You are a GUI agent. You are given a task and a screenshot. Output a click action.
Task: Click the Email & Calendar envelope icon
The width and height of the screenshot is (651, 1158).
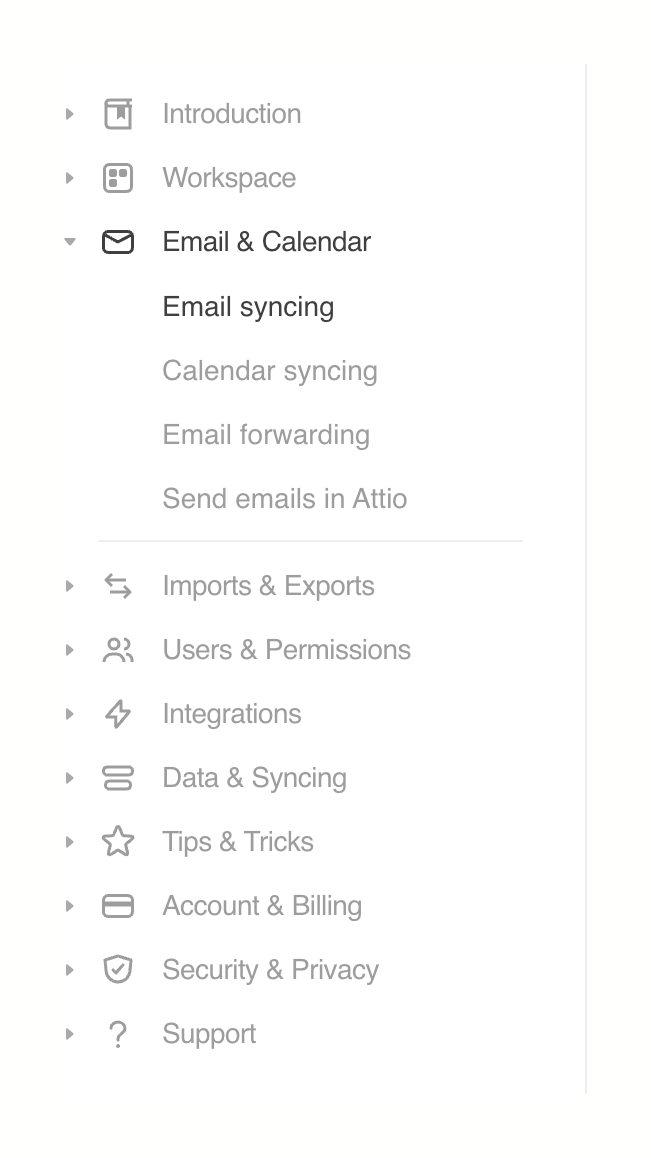pos(118,241)
